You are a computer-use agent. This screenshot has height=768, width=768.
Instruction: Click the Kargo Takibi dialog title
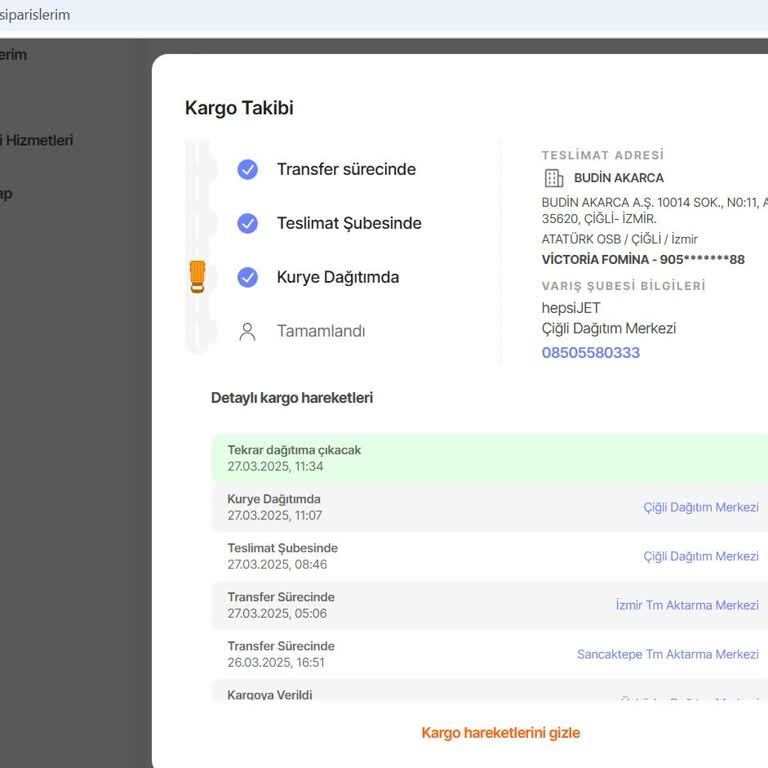pos(239,108)
